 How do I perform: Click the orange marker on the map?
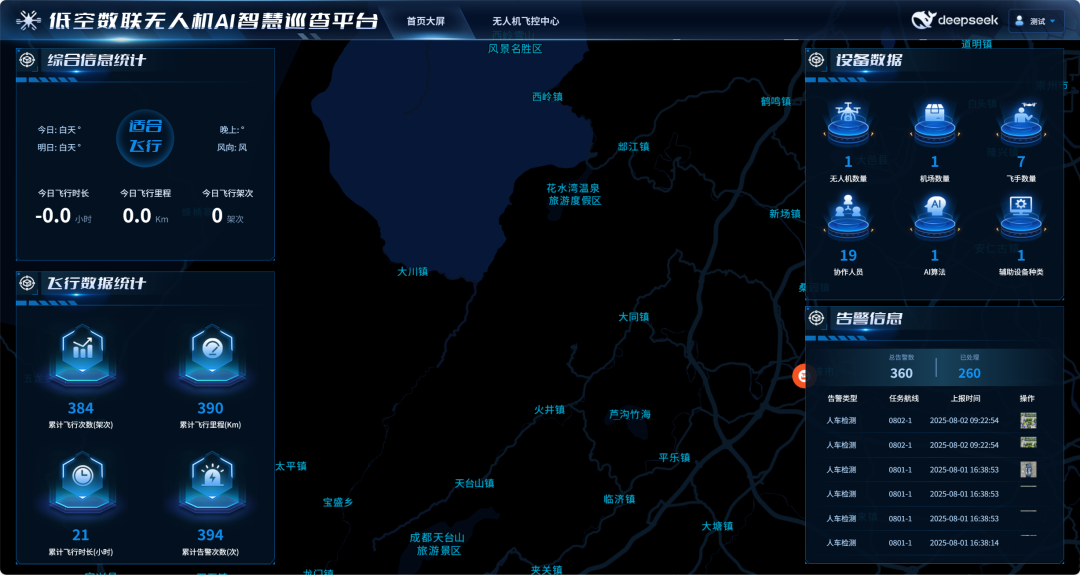802,376
